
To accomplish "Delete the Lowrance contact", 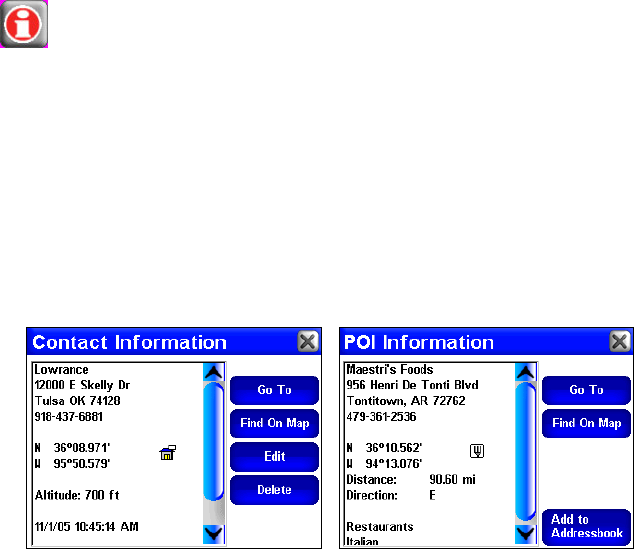I will pyautogui.click(x=274, y=490).
